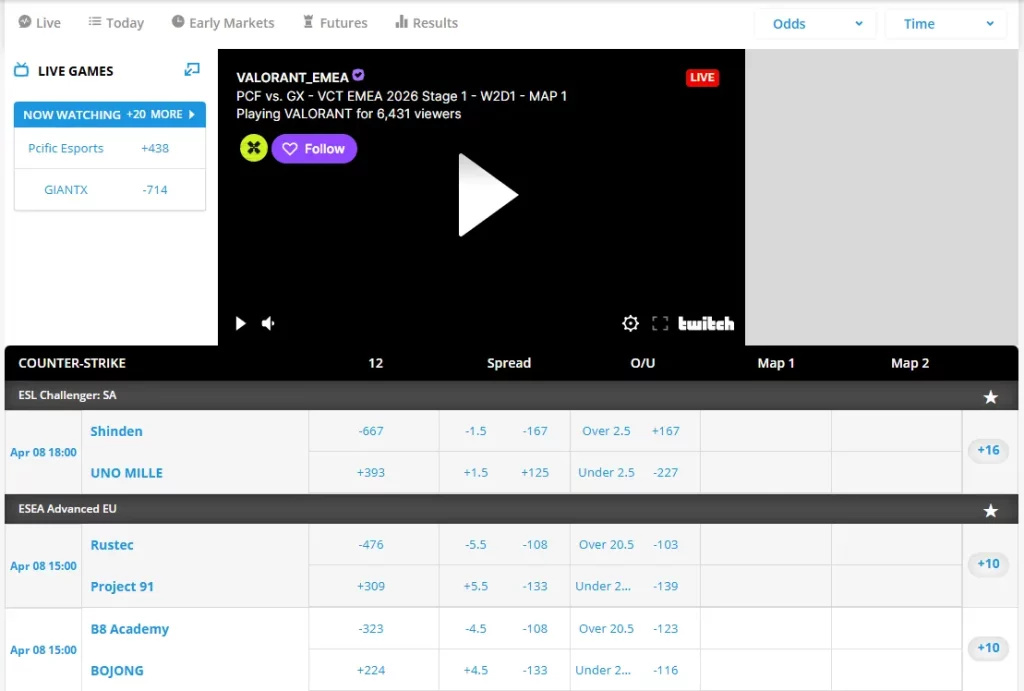Select GIANTX -714 odds
The width and height of the screenshot is (1024, 691).
[x=110, y=189]
